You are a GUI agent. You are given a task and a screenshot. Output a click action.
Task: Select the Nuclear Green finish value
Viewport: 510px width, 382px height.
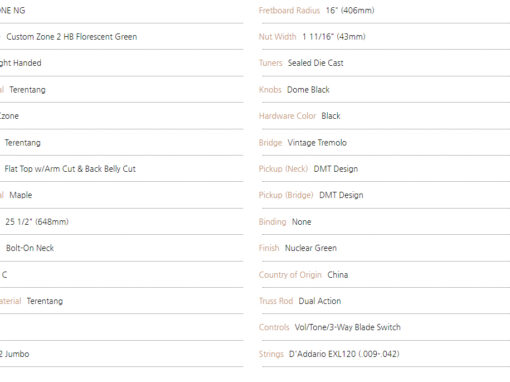click(x=311, y=248)
